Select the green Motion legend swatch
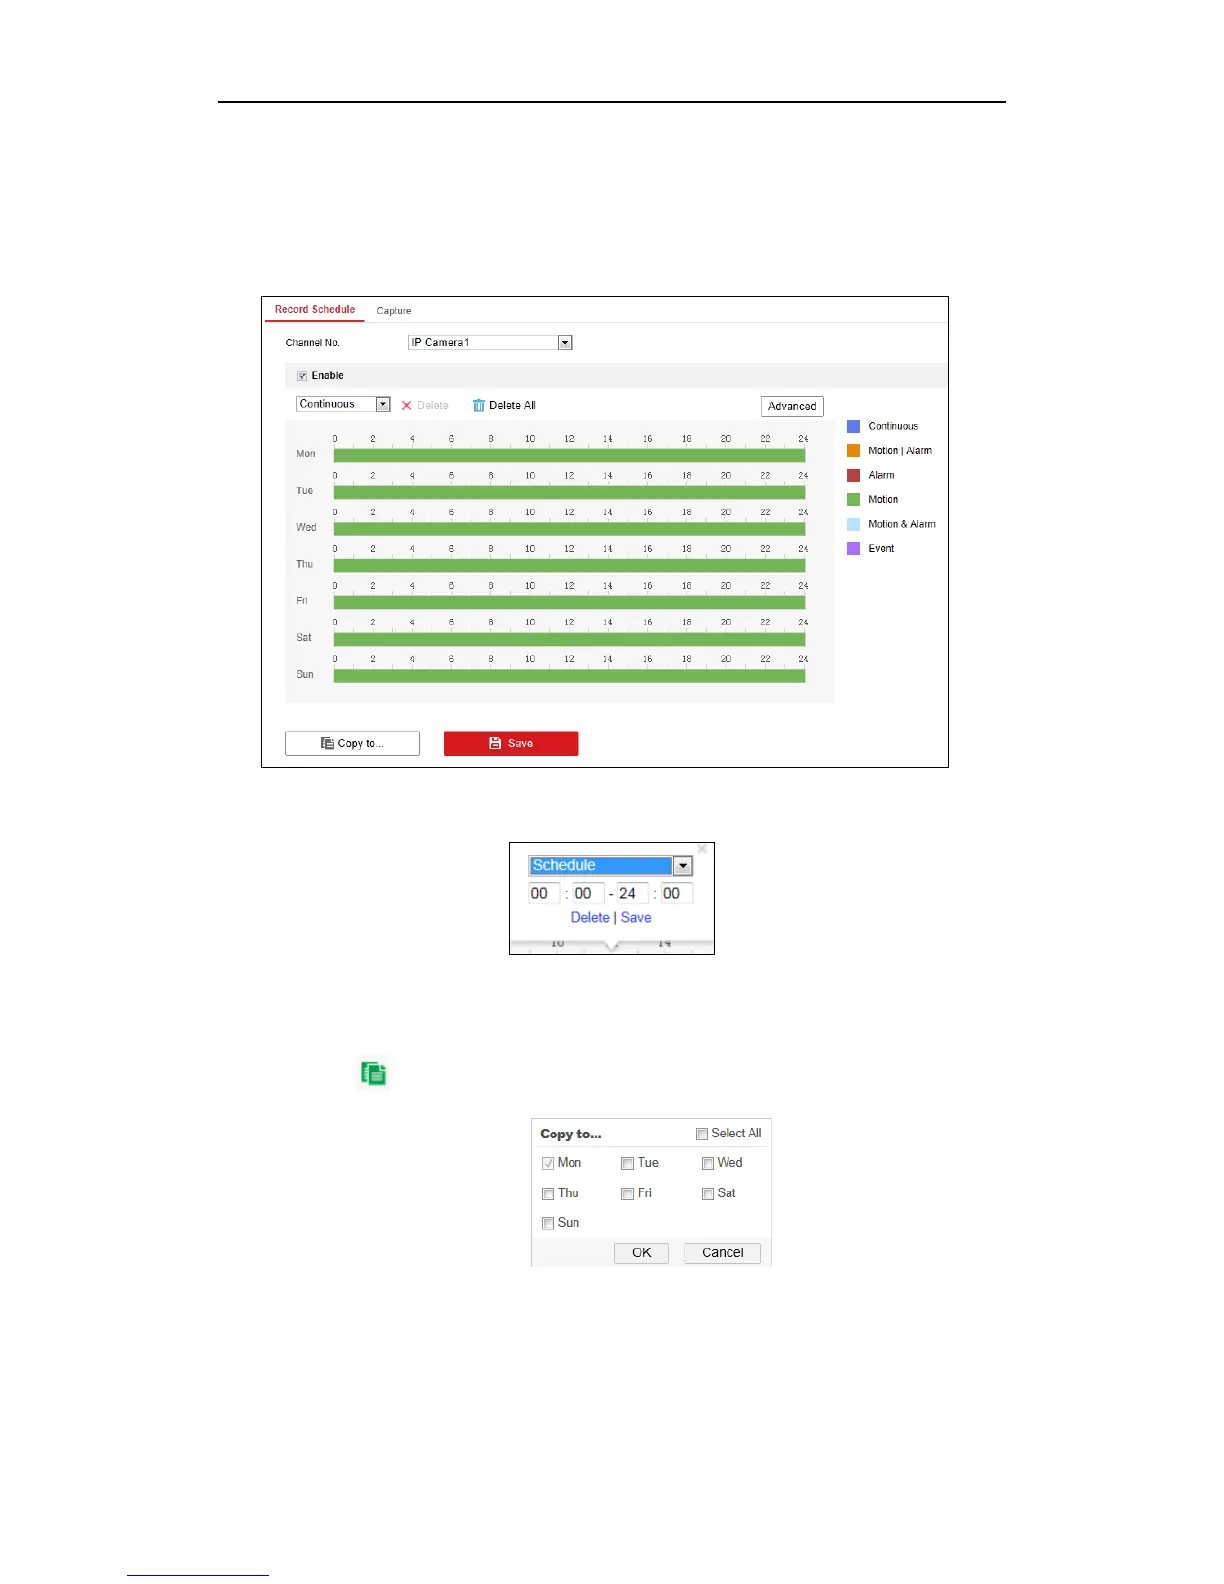Viewport: 1224px width, 1584px height. [854, 500]
